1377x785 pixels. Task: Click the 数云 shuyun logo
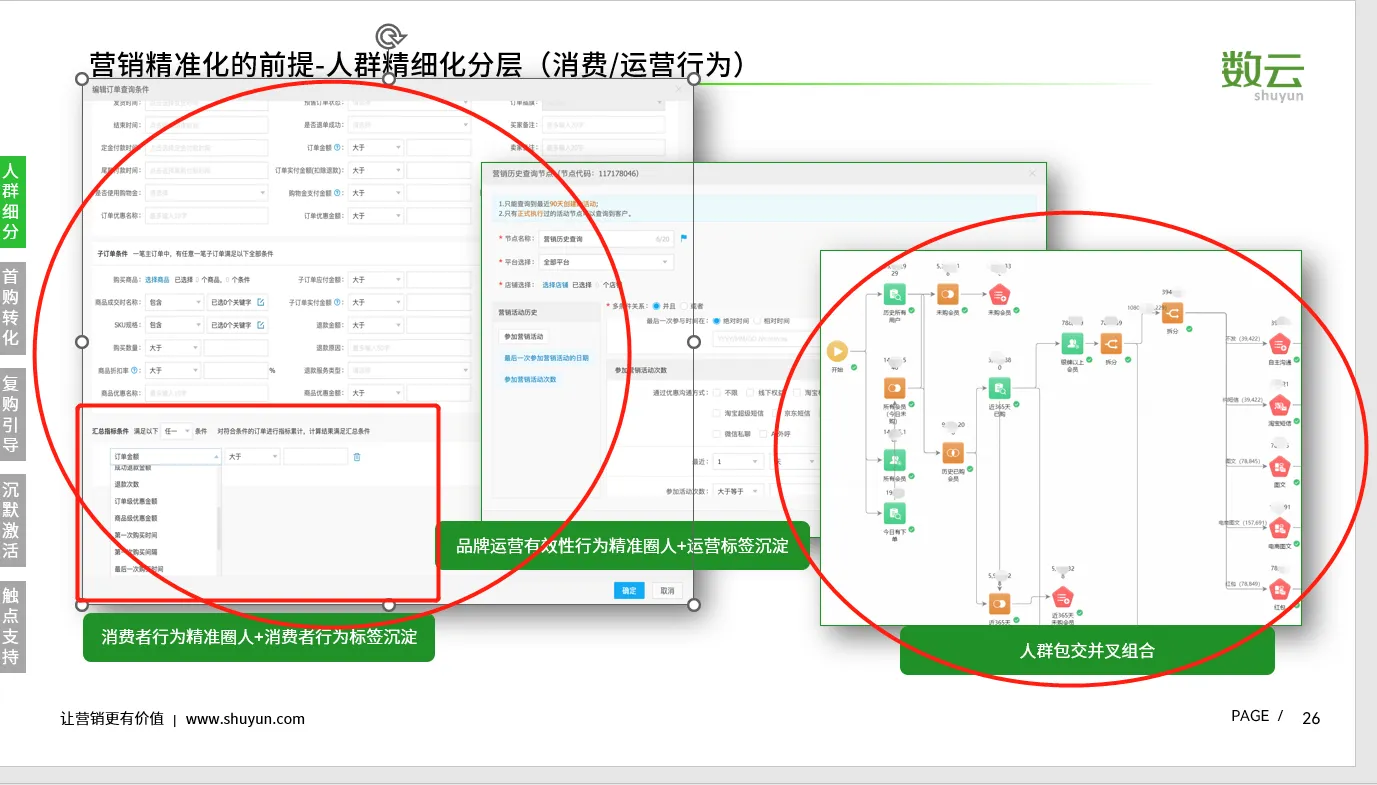coord(1263,76)
